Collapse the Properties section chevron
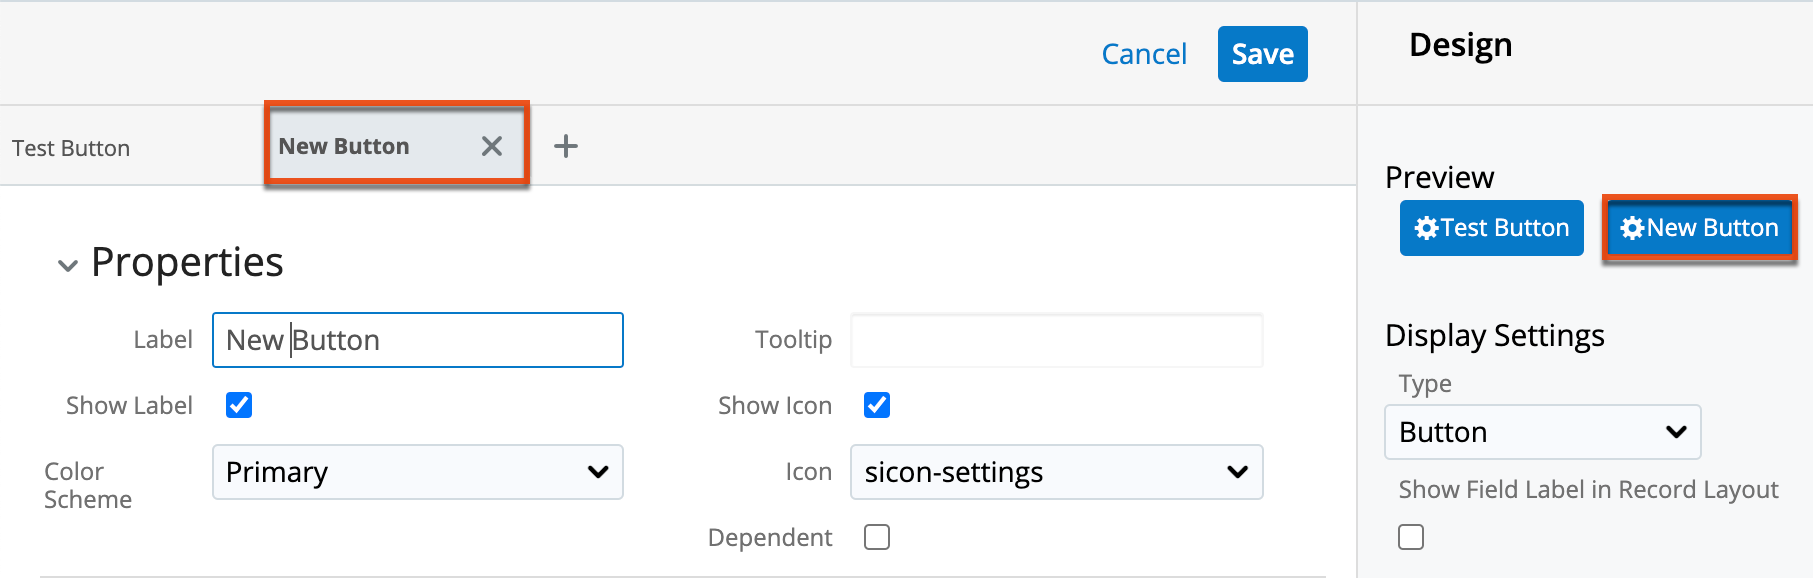The image size is (1813, 578). (66, 264)
